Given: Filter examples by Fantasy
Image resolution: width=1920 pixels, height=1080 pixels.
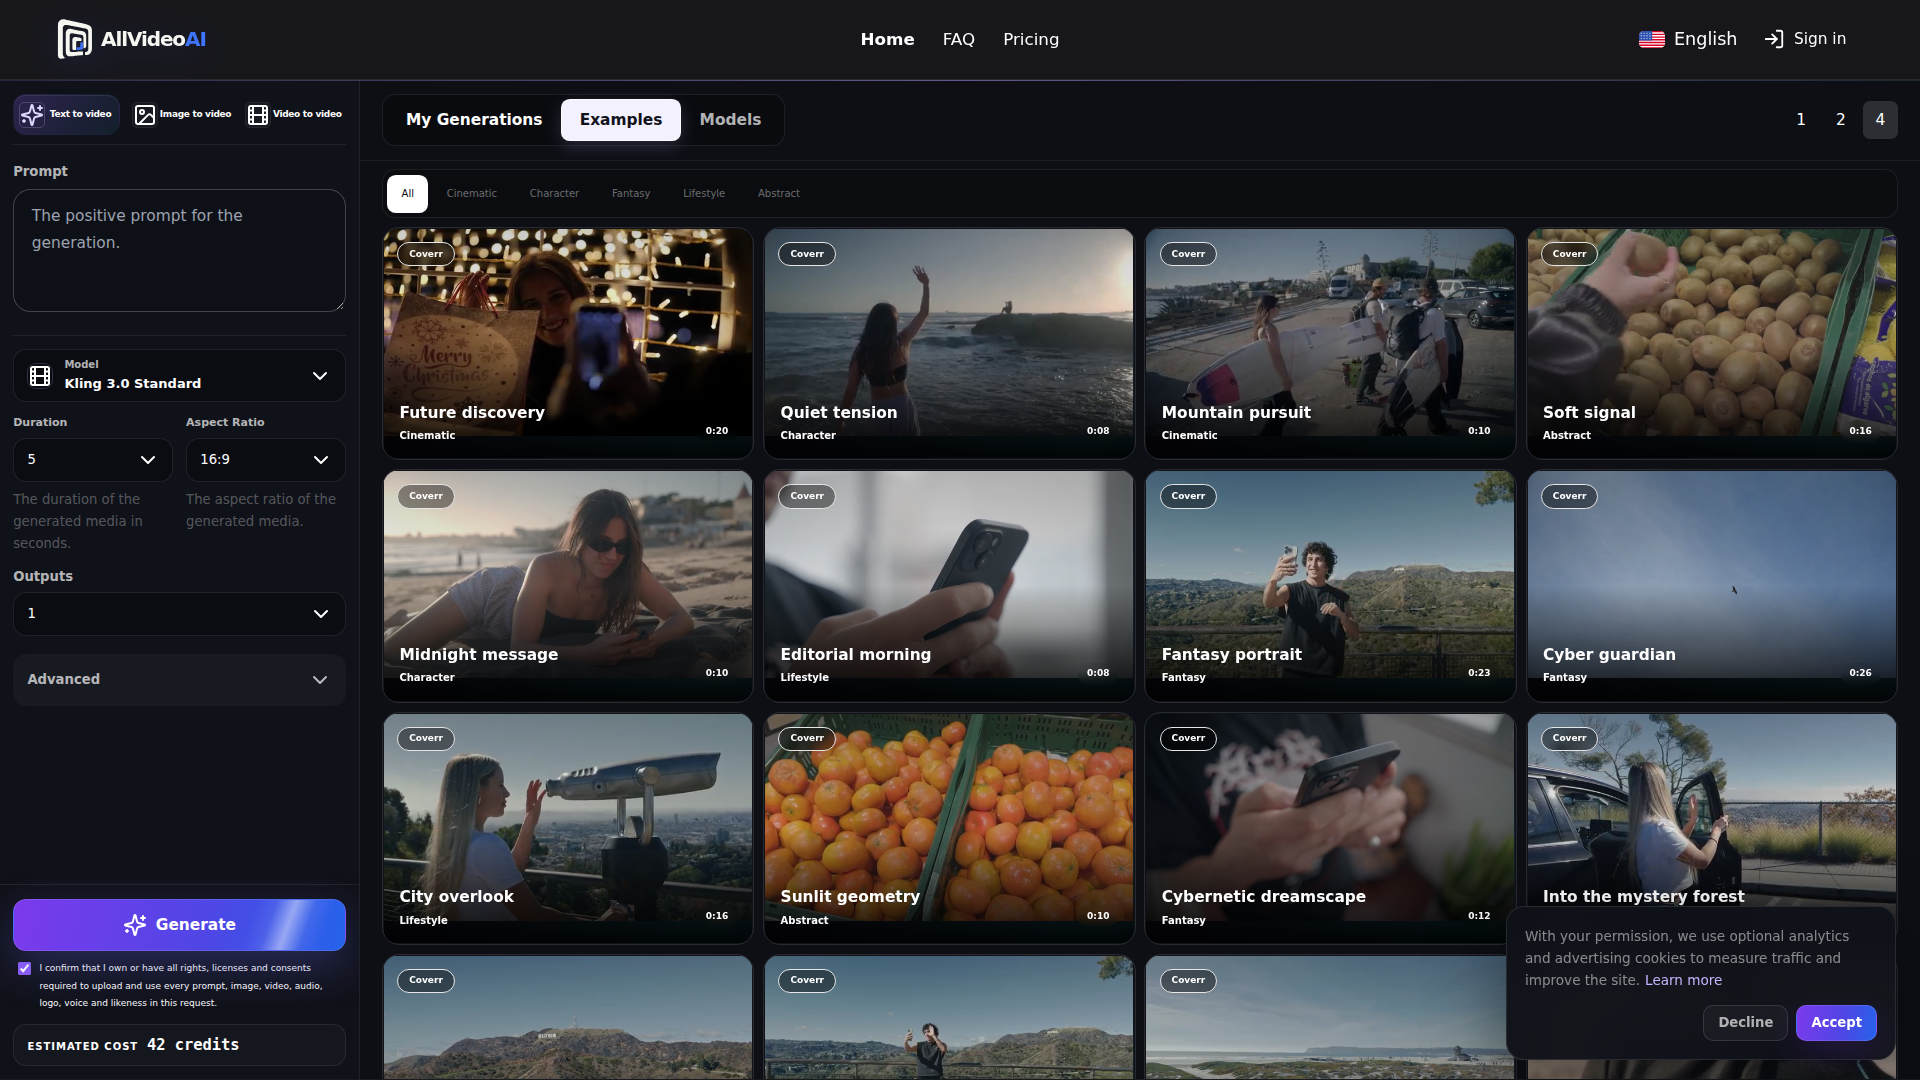Looking at the screenshot, I should coord(631,194).
